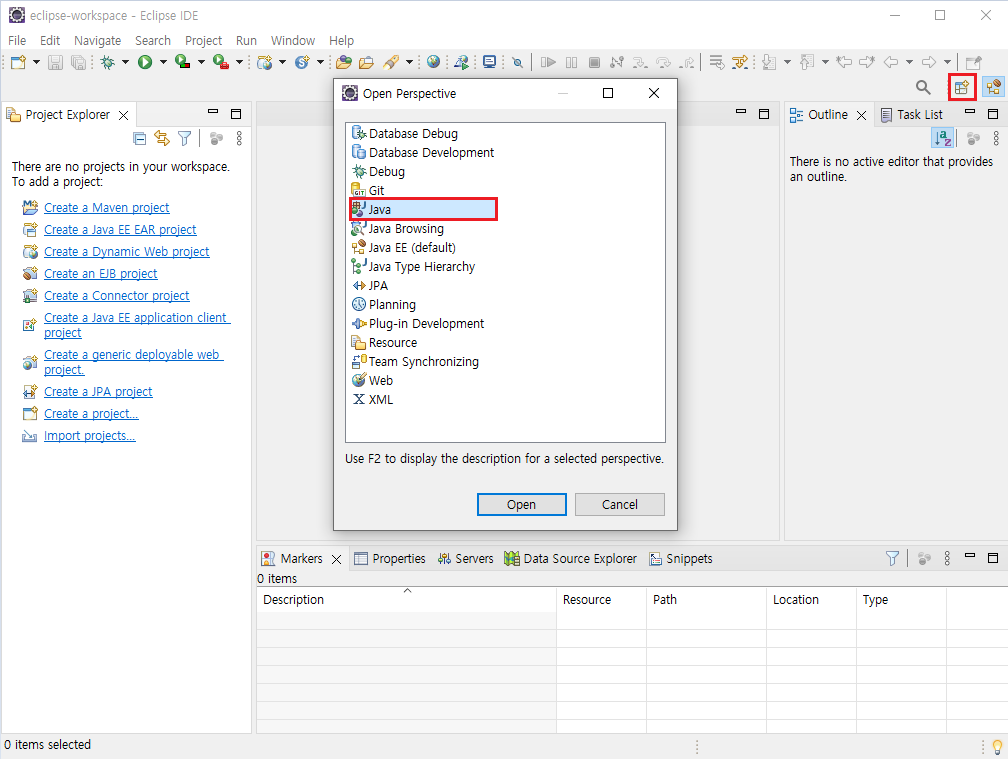Click the Terminate stop toolbar icon
The image size is (1008, 759).
coord(595,62)
